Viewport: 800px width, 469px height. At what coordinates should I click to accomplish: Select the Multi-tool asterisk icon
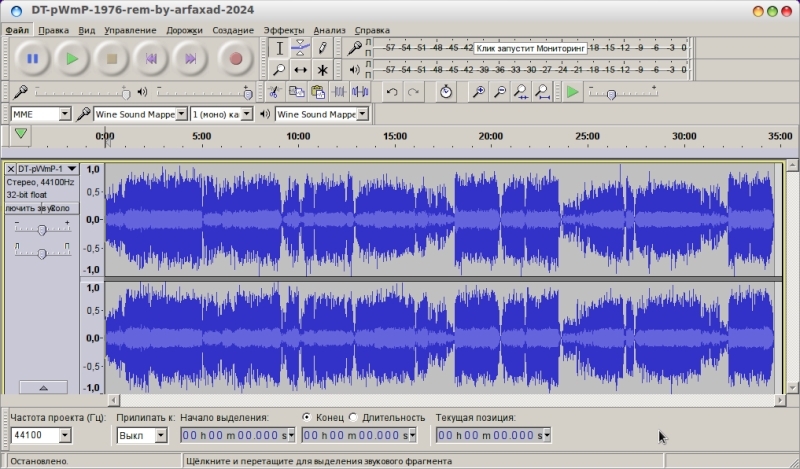322,69
